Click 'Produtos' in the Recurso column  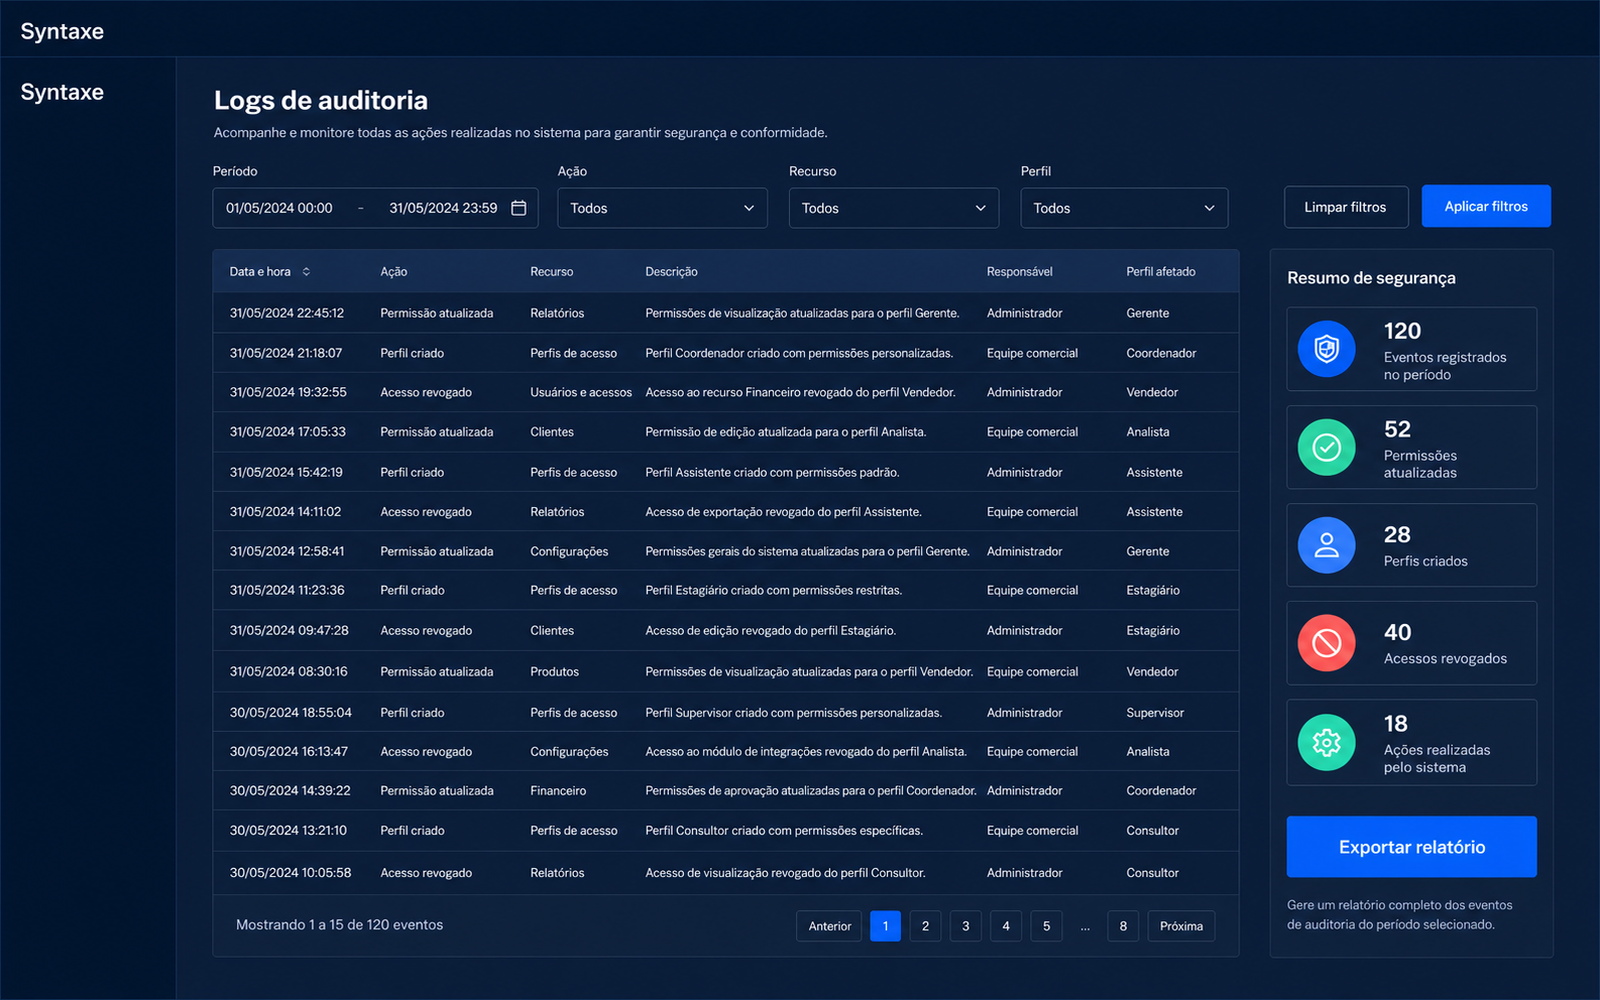[554, 672]
